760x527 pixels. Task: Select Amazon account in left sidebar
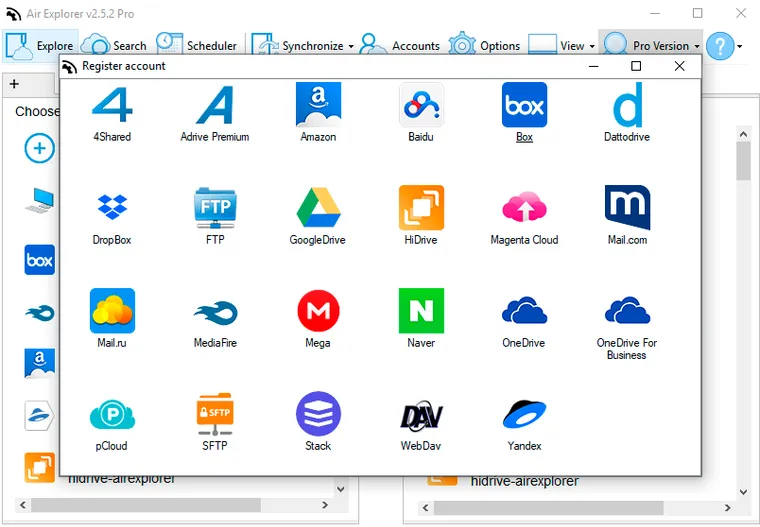40,363
